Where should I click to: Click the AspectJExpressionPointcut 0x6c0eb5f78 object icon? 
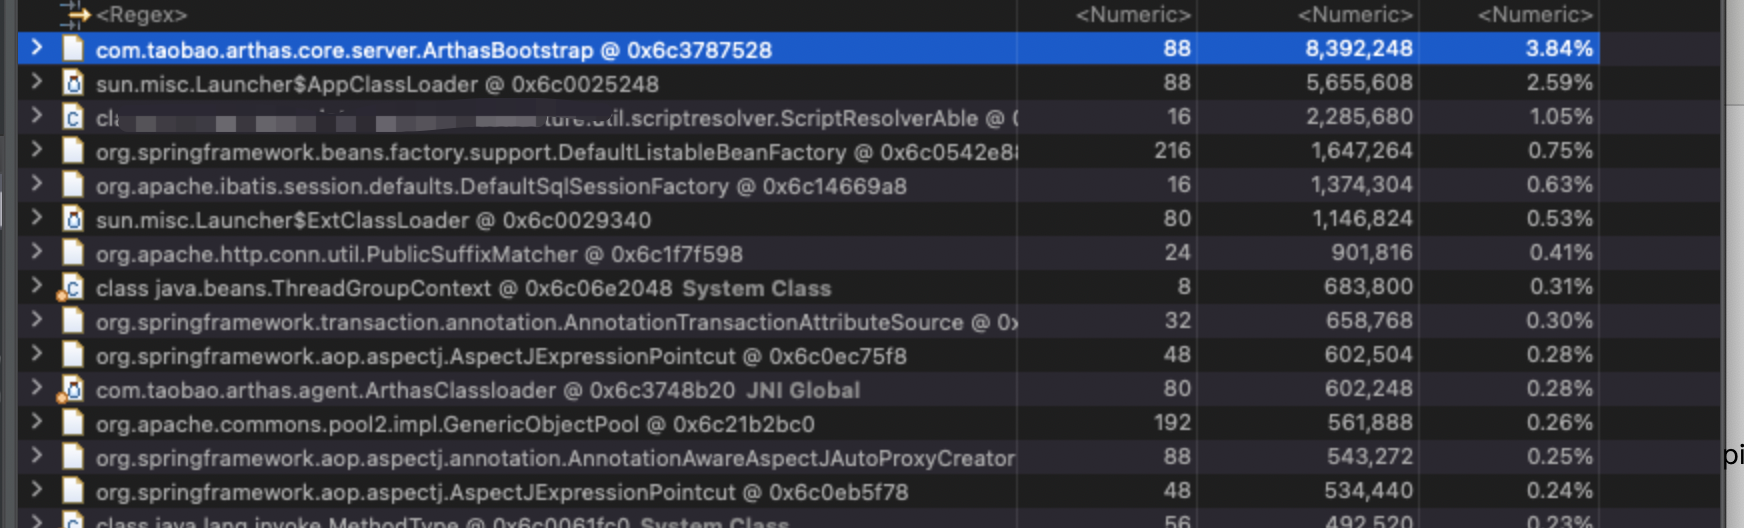click(72, 491)
